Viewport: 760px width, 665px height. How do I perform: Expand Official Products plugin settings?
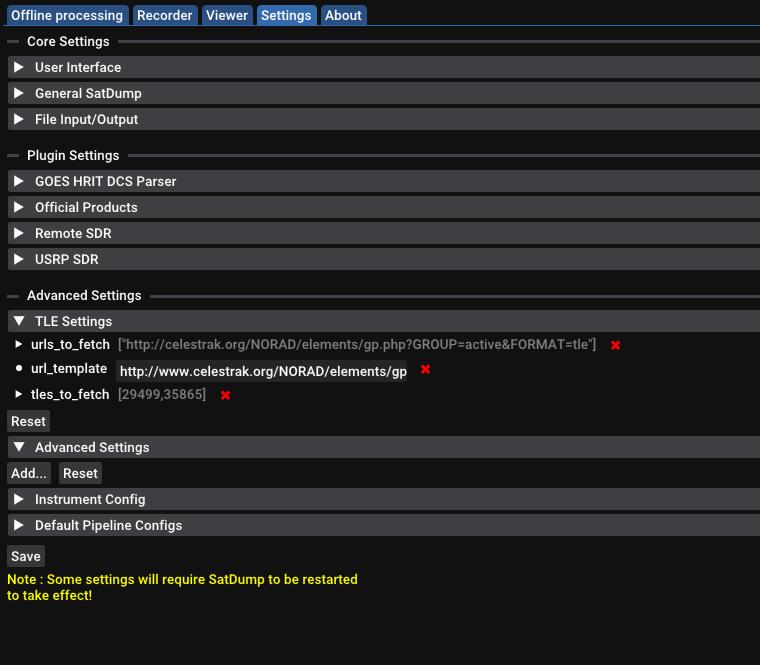(384, 207)
